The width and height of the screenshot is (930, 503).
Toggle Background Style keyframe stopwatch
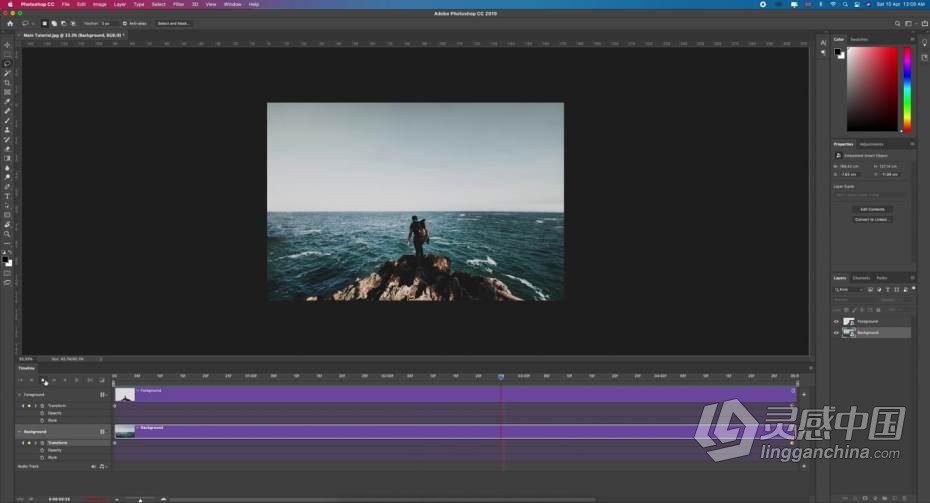pos(42,457)
